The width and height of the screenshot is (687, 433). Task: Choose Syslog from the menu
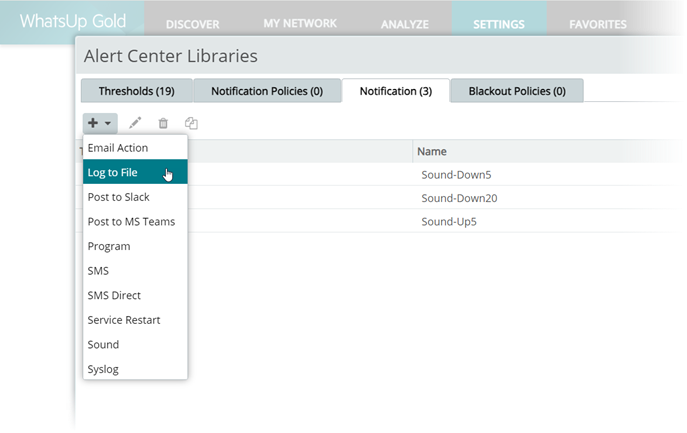[135, 369]
